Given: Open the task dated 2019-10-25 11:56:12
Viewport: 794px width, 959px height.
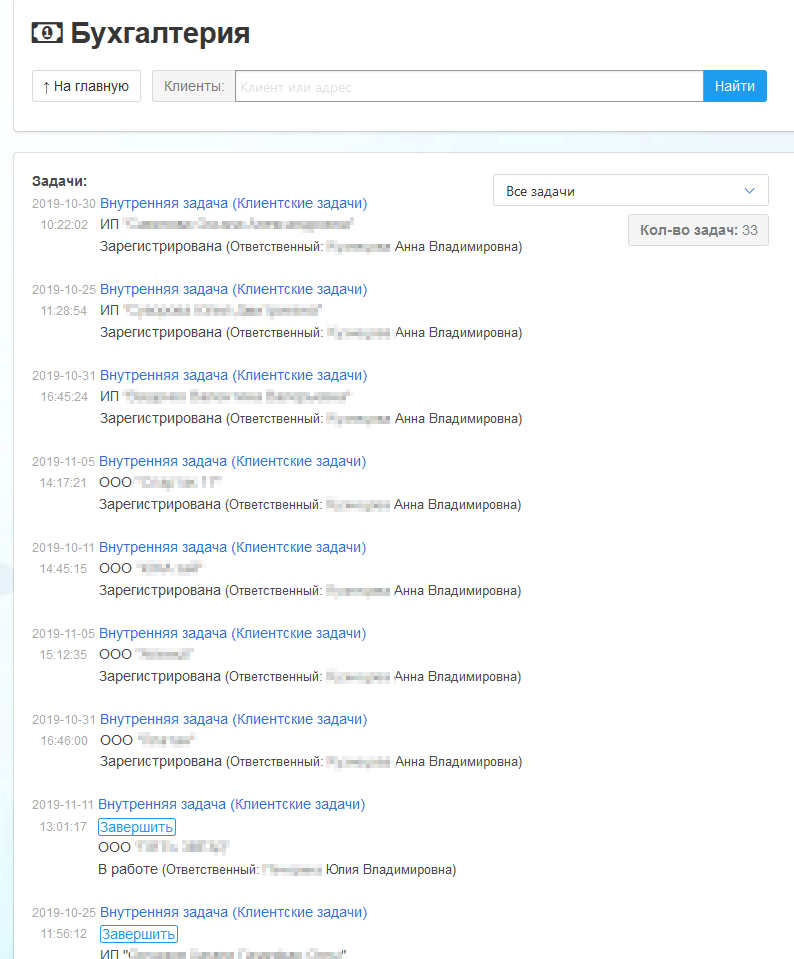Looking at the screenshot, I should (x=233, y=912).
